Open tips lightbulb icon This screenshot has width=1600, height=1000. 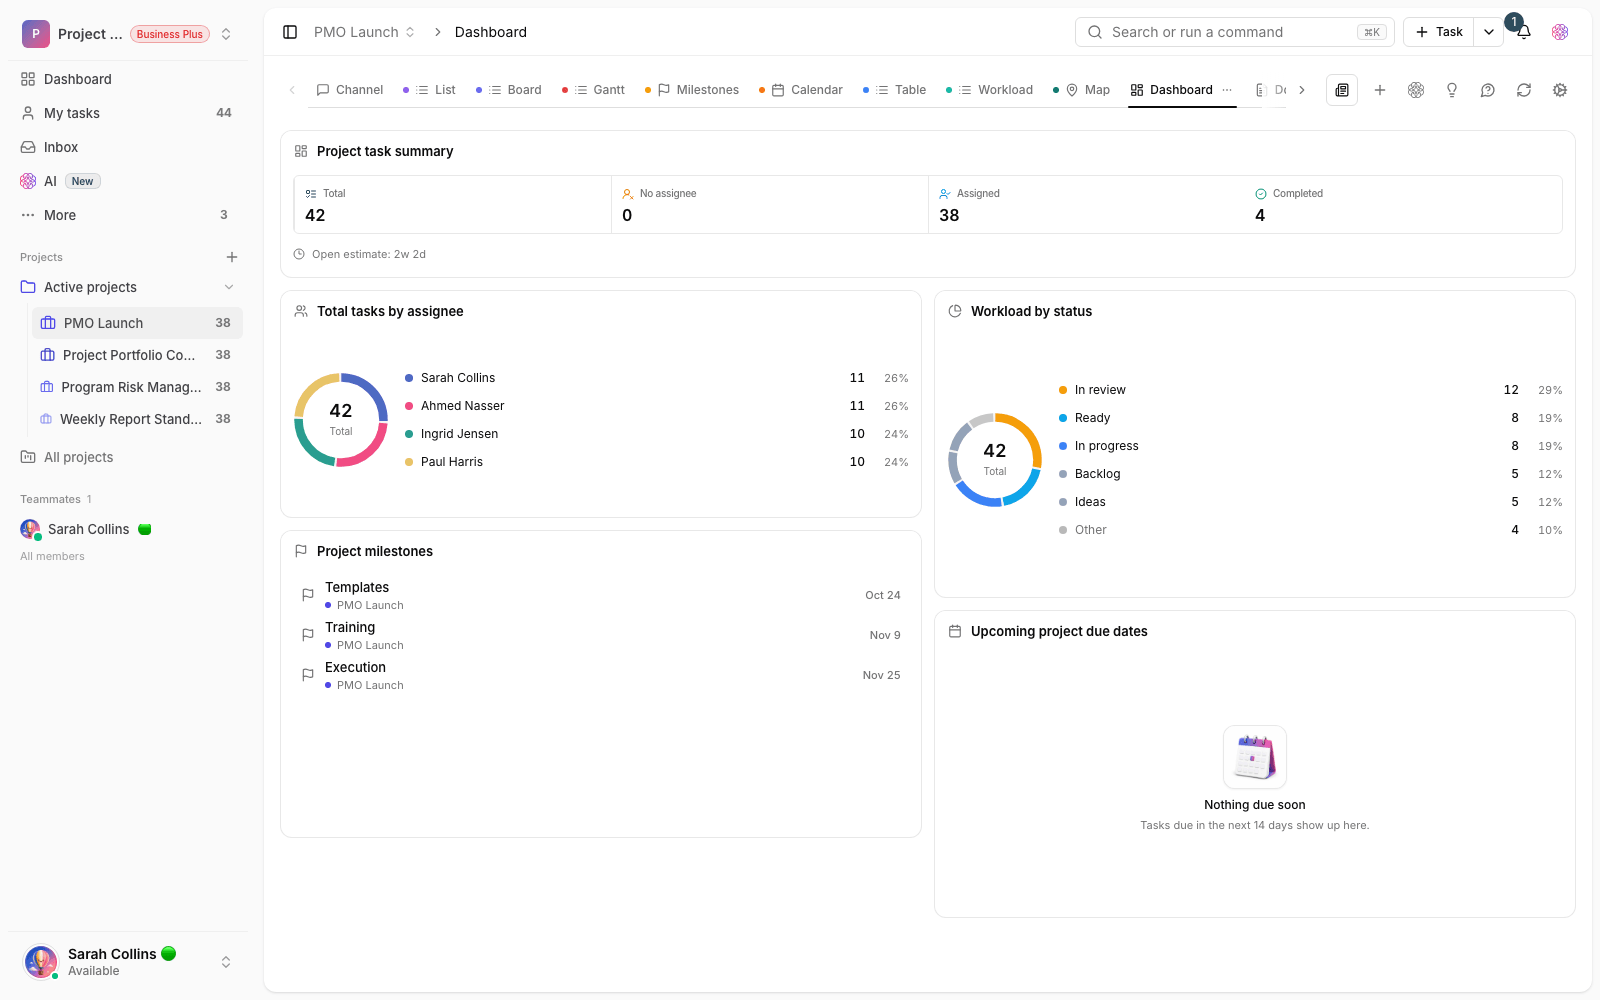point(1452,90)
